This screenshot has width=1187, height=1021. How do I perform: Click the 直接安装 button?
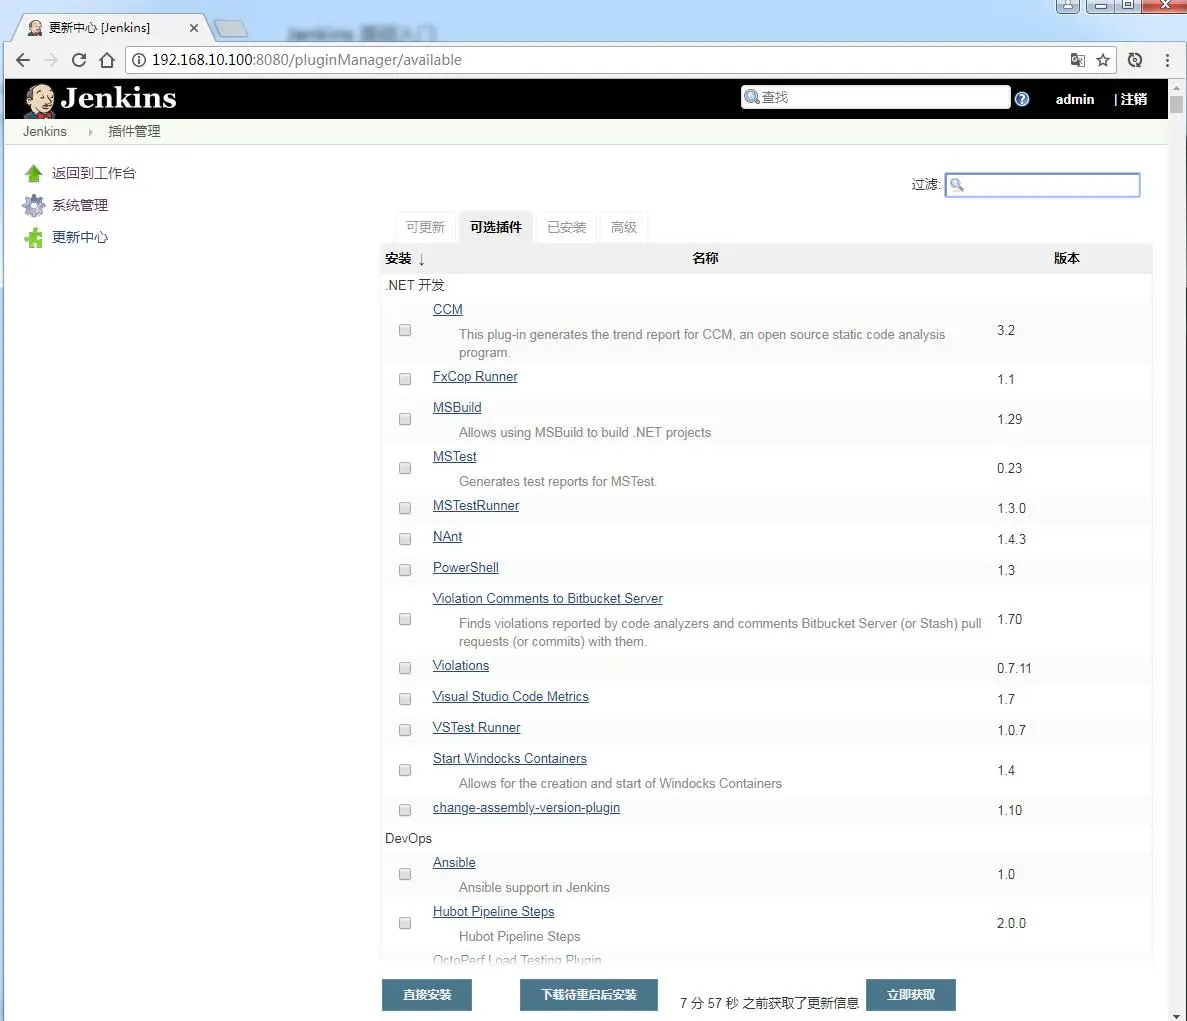pyautogui.click(x=427, y=995)
